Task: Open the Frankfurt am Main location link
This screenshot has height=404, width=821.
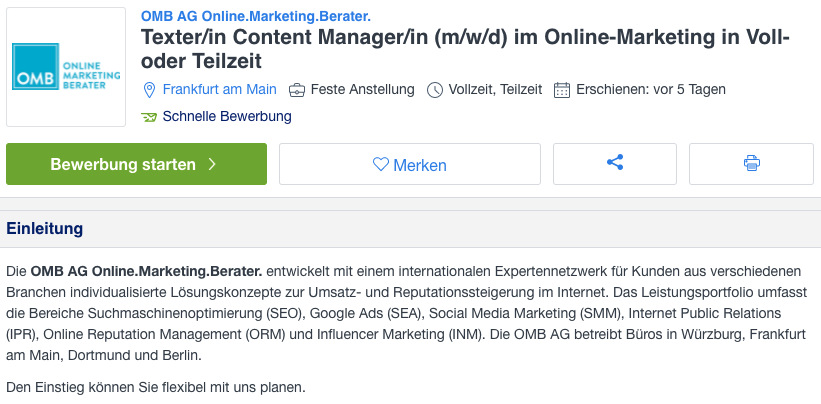Action: [x=219, y=90]
